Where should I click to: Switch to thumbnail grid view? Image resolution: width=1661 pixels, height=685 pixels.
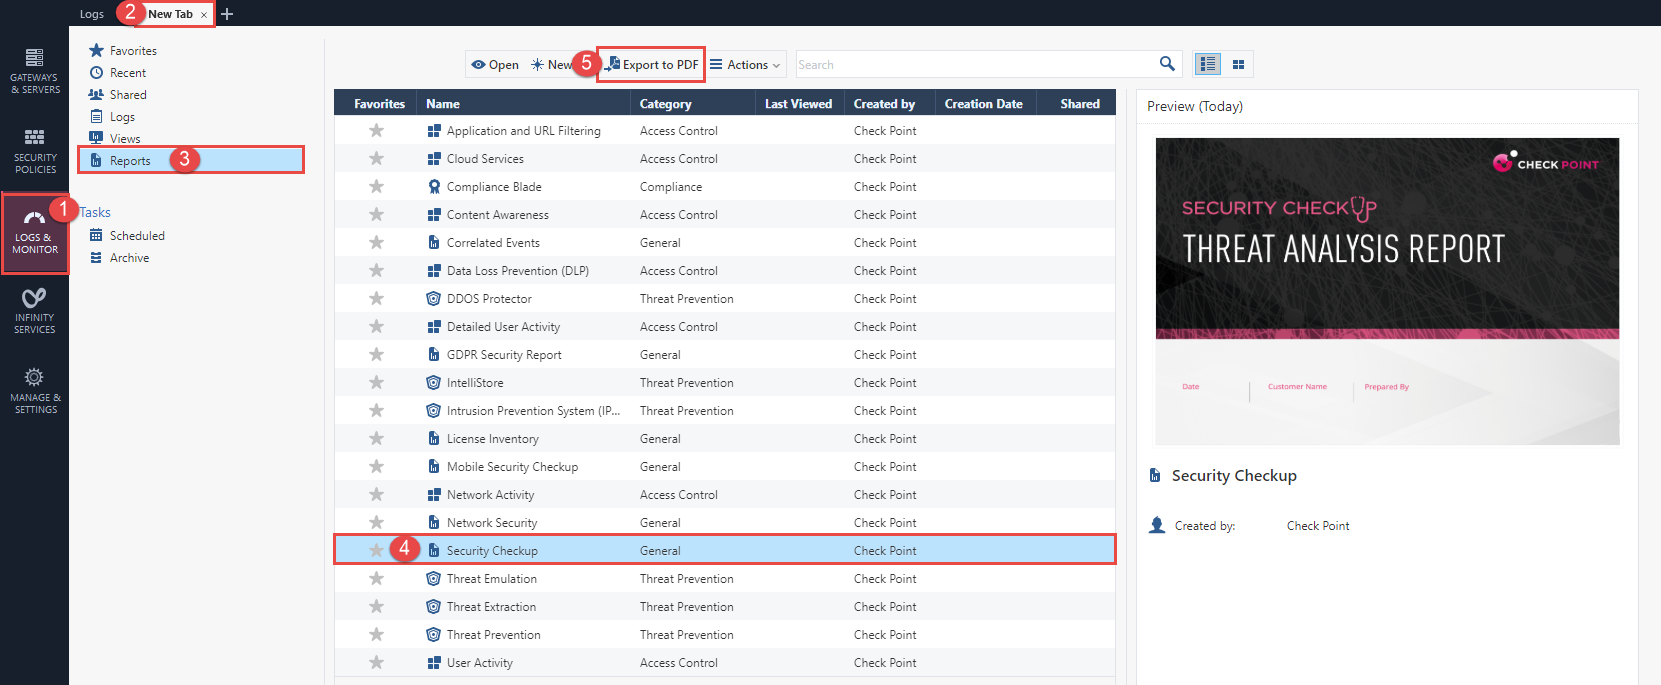pos(1238,64)
